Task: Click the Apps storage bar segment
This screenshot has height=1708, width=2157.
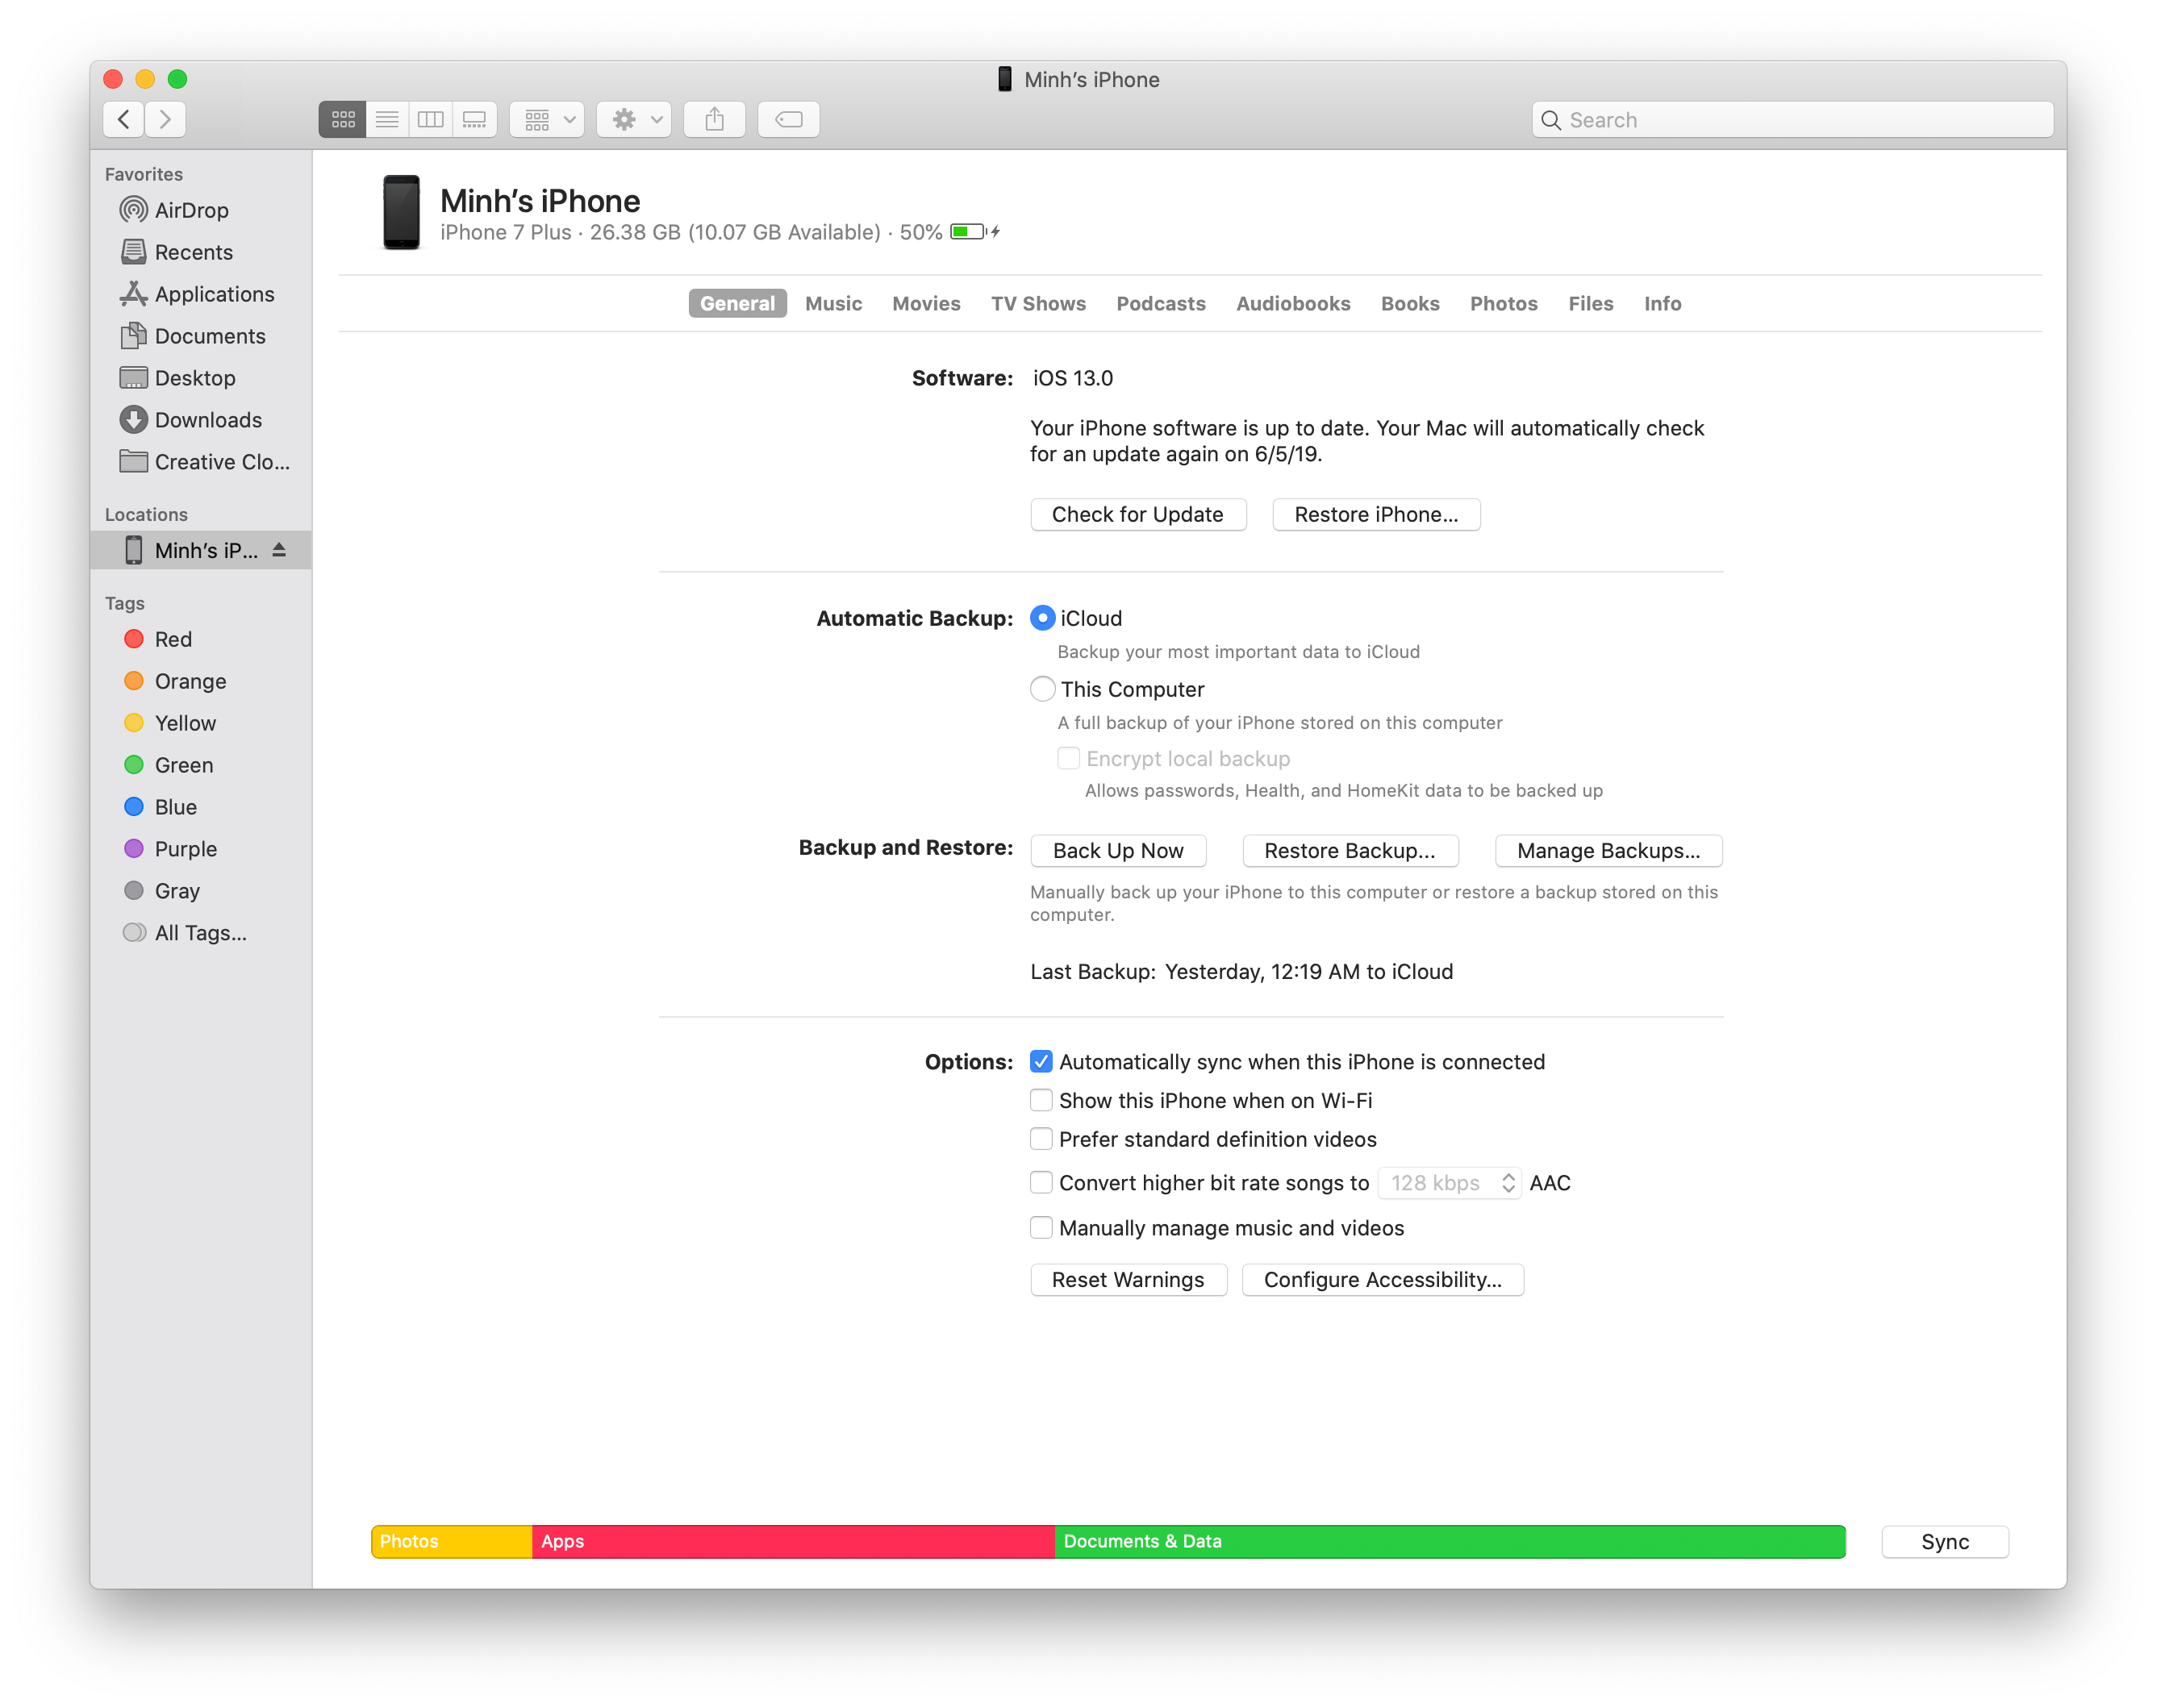Action: [x=793, y=1542]
